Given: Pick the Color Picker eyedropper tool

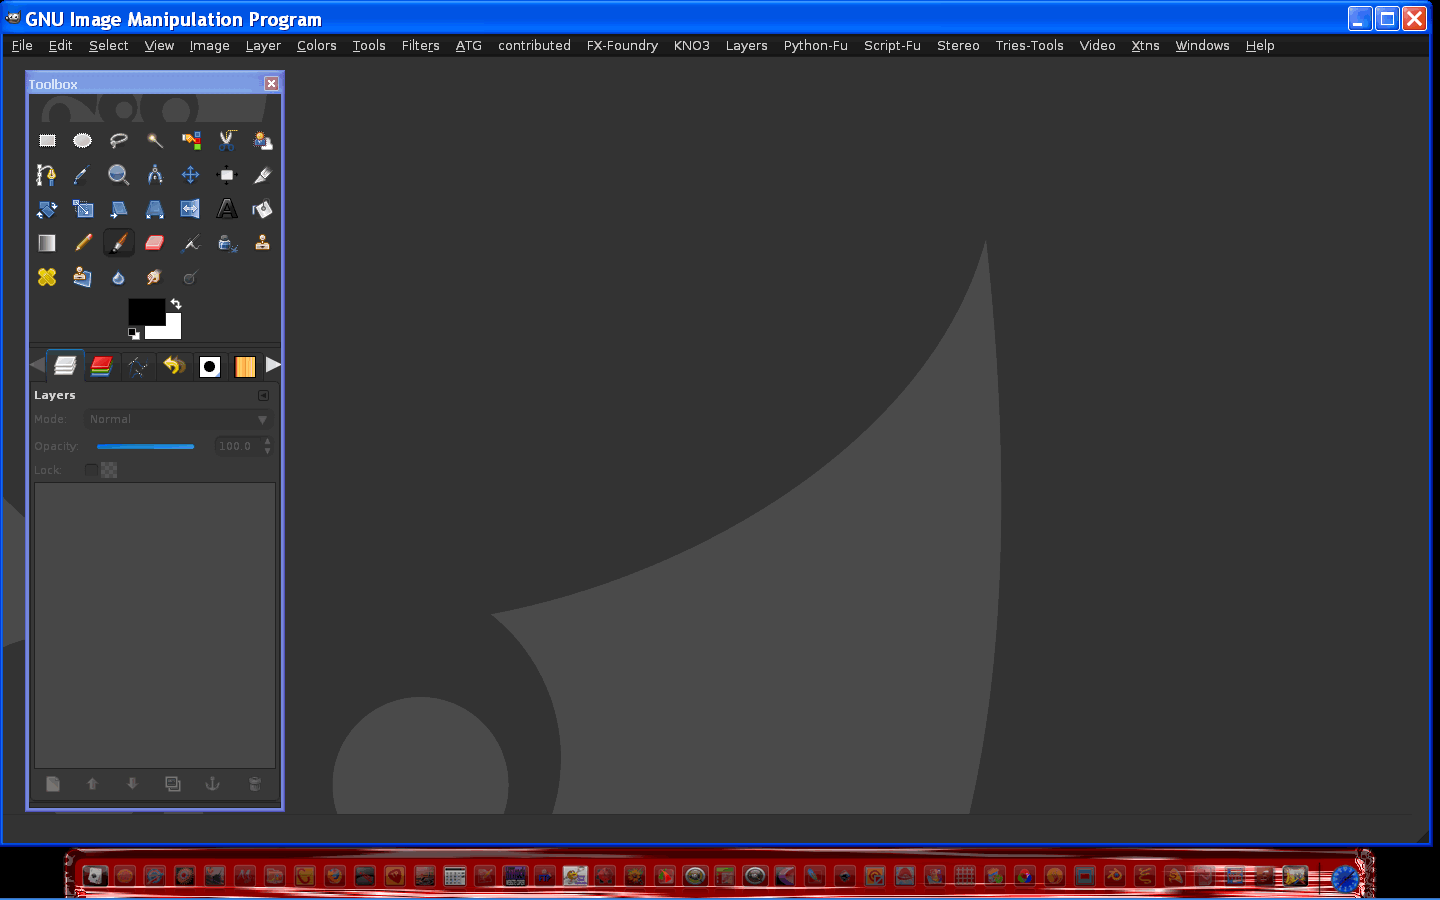Looking at the screenshot, I should (x=83, y=175).
